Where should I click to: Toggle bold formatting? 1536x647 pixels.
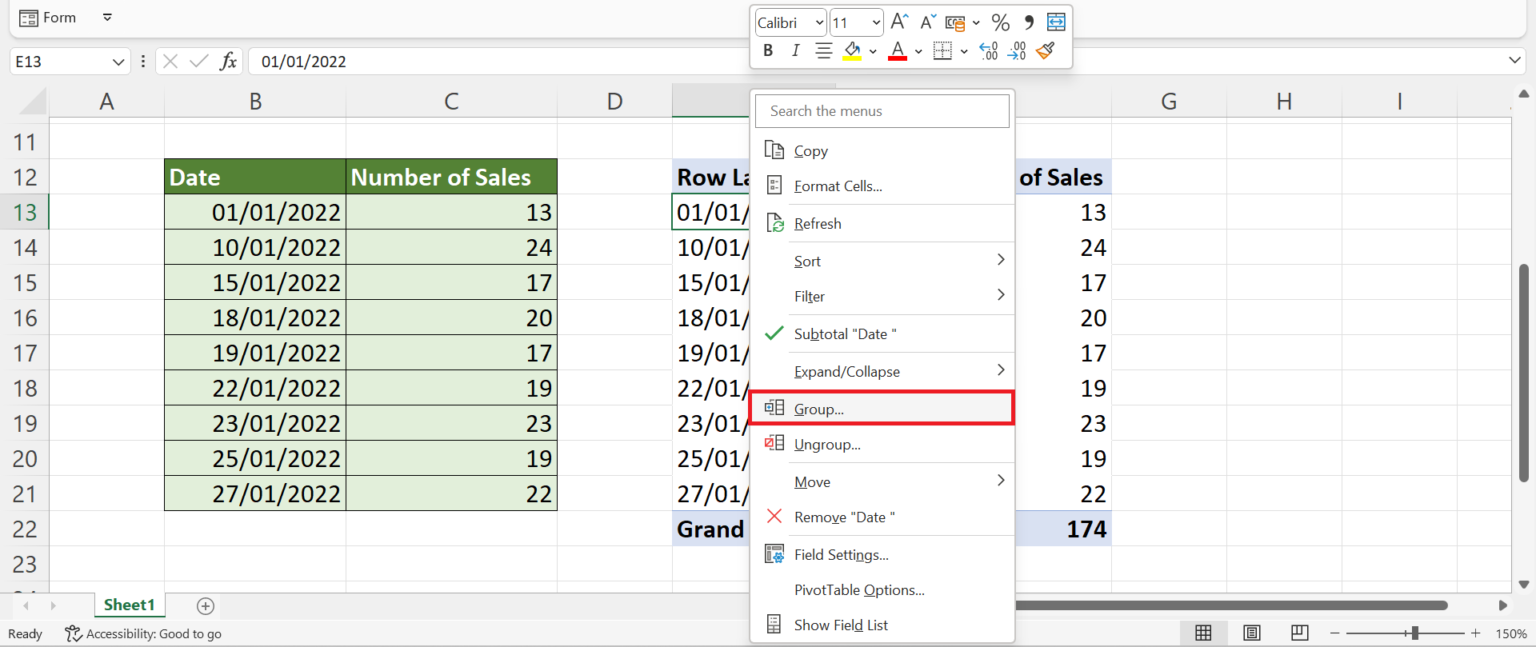769,50
